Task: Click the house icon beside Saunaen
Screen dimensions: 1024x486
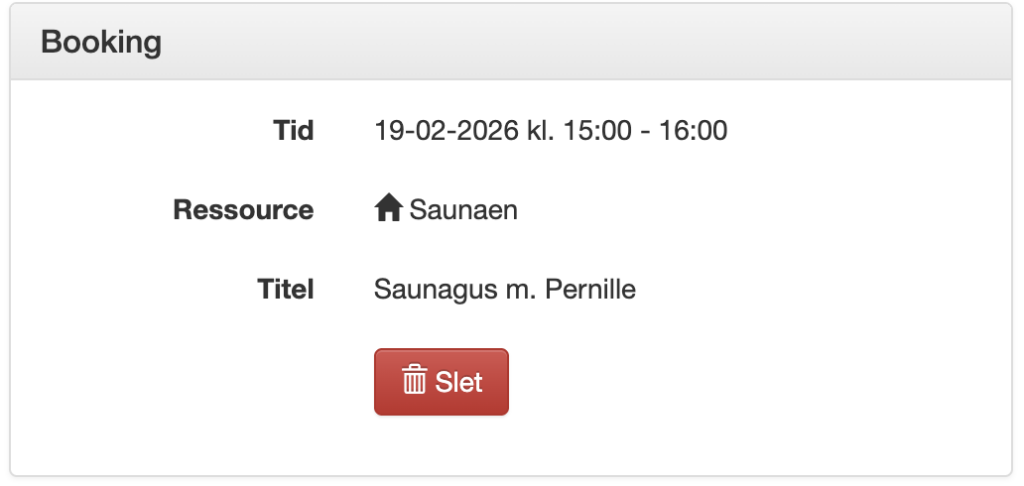Action: [388, 210]
